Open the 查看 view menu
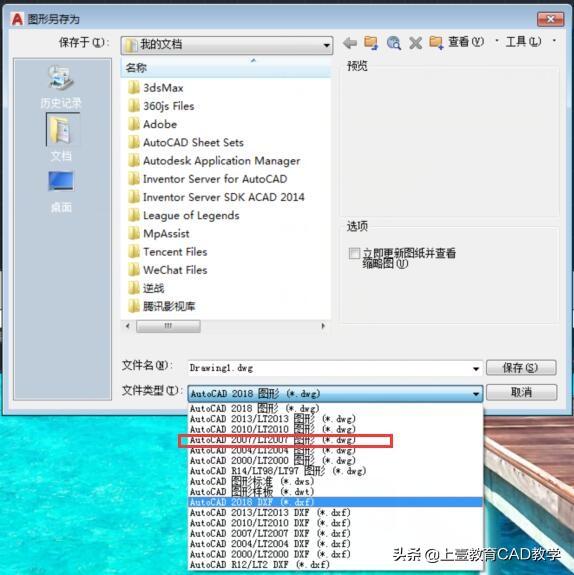 466,42
